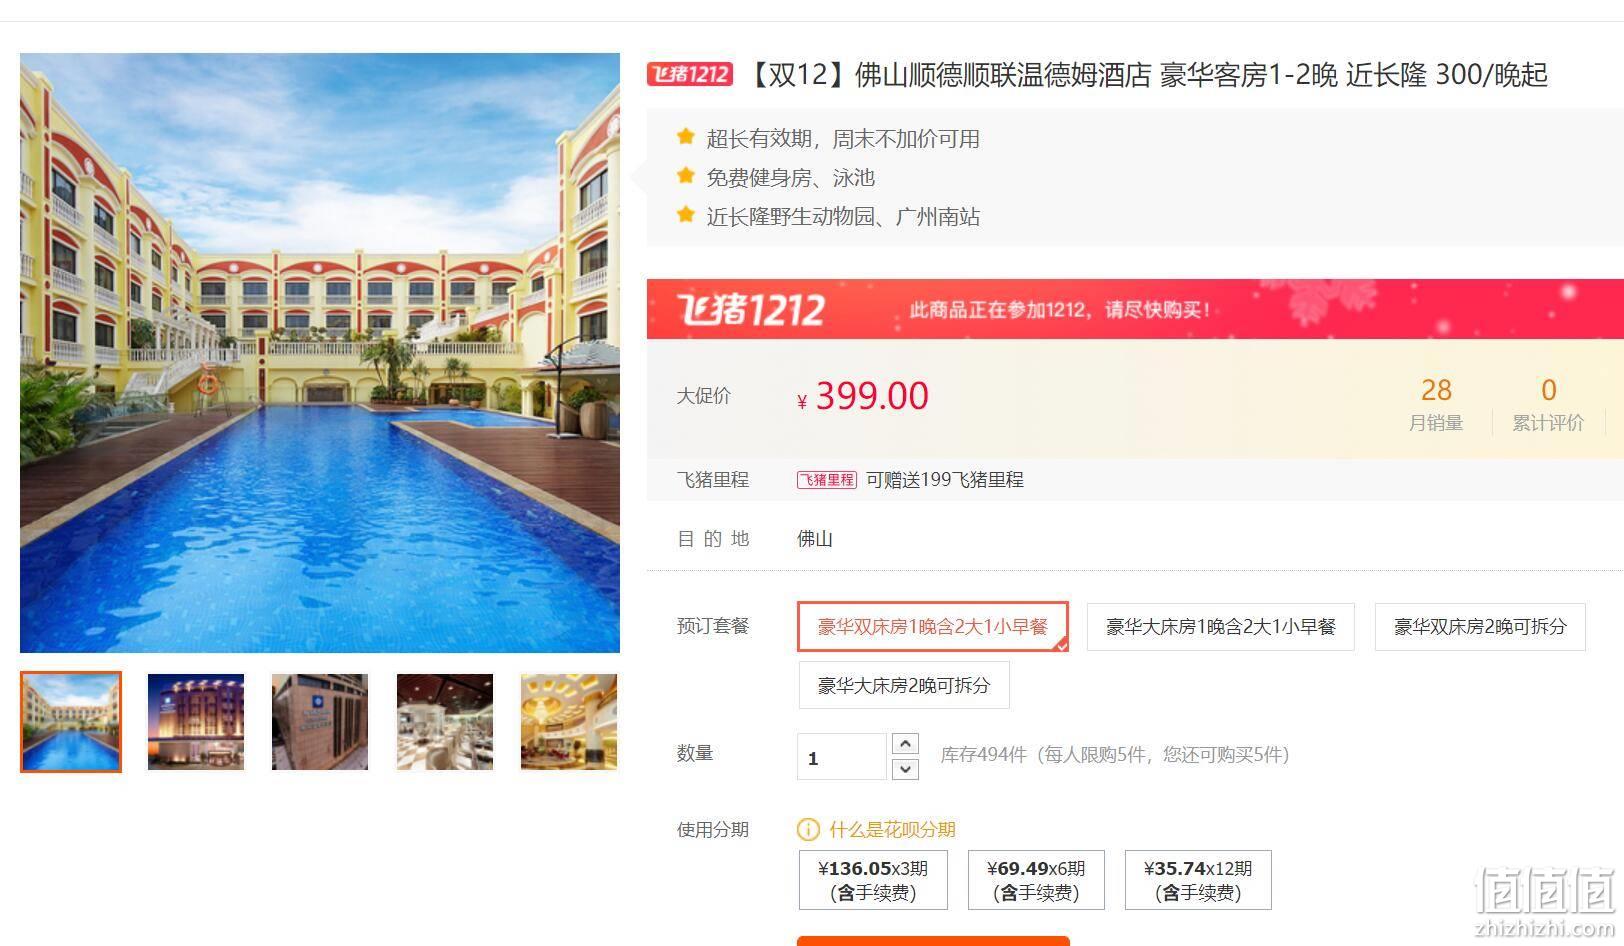View the 累计评价 review count
The width and height of the screenshot is (1624, 946).
pos(1548,404)
